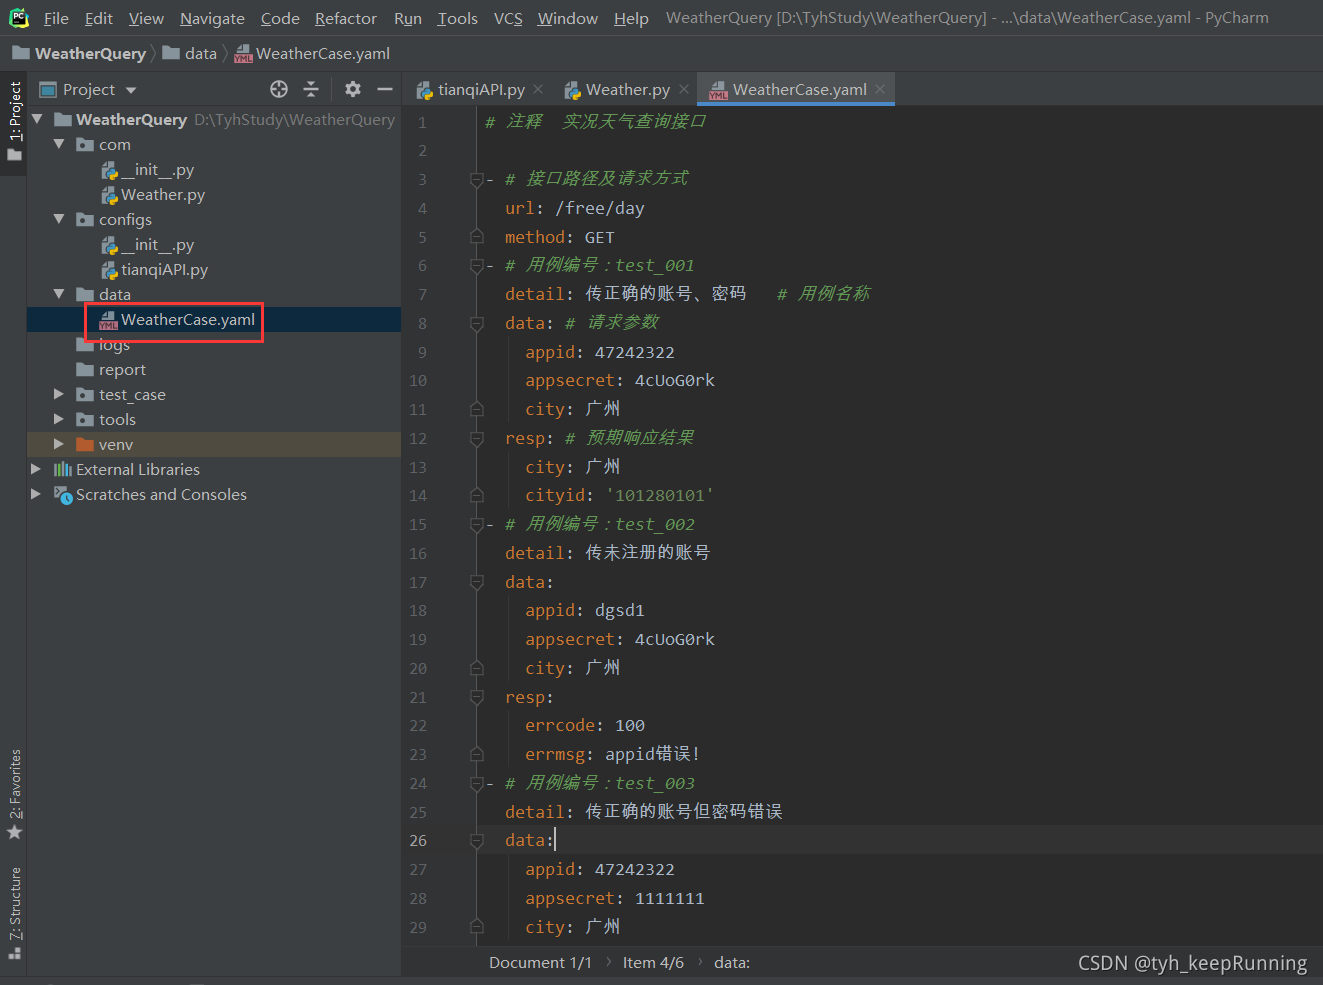Fold the data block at line 26
The width and height of the screenshot is (1323, 985).
point(477,841)
